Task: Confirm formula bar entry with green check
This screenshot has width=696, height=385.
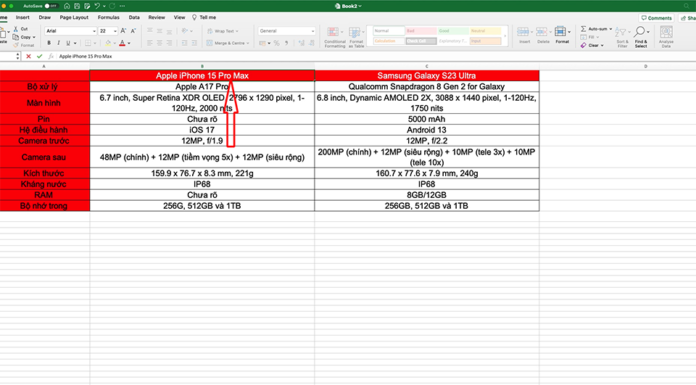Action: [x=40, y=56]
